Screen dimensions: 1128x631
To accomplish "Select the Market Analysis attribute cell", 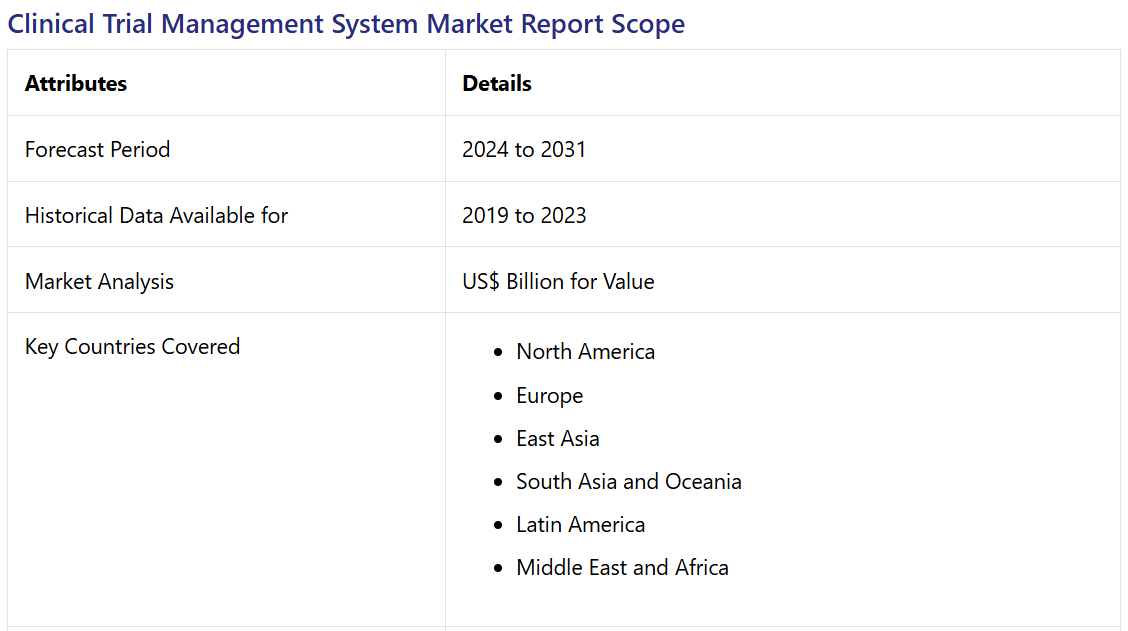I will pos(99,282).
